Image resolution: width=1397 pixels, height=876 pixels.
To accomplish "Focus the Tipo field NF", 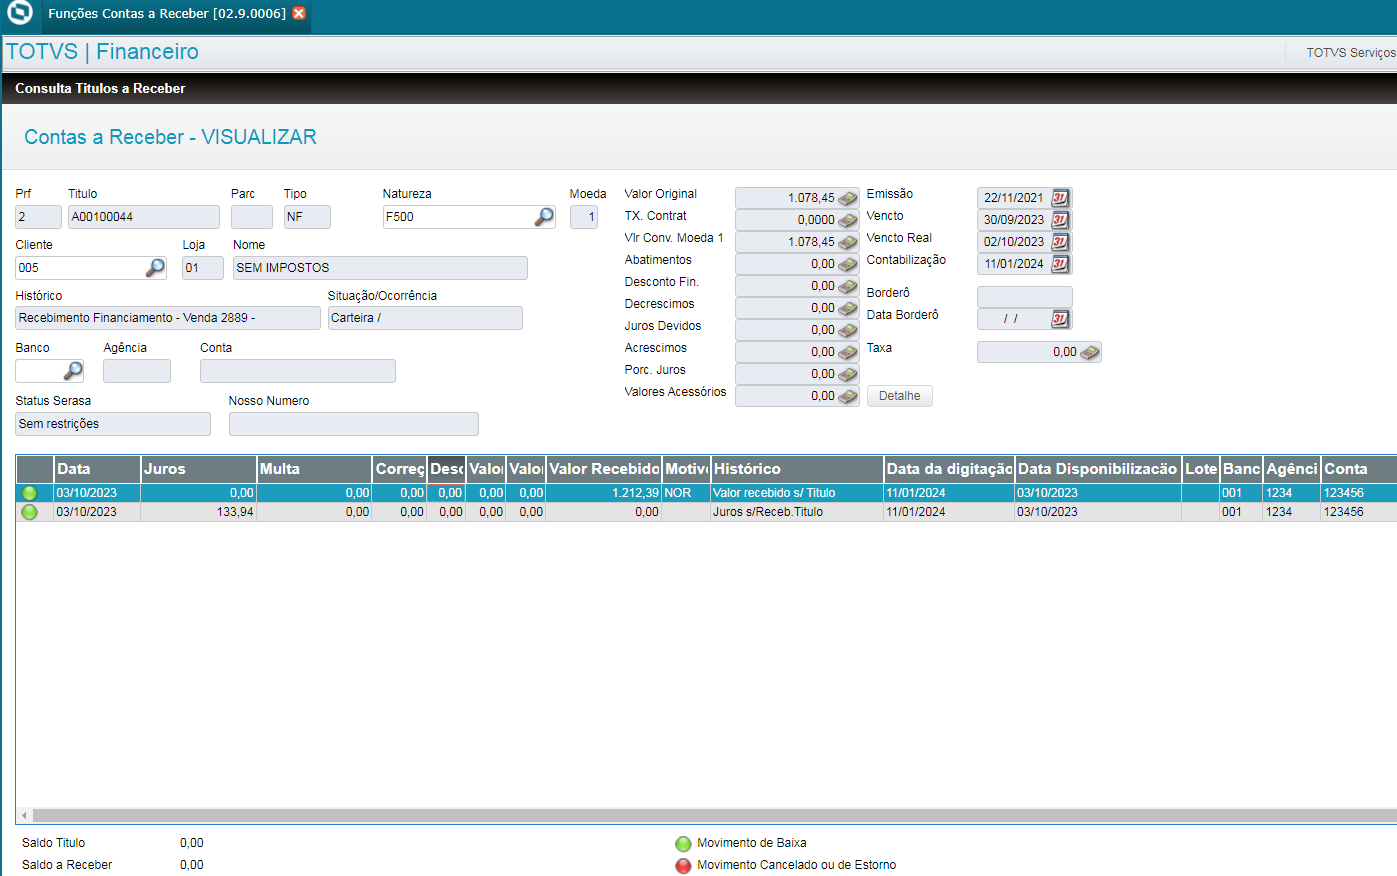I will pos(307,217).
